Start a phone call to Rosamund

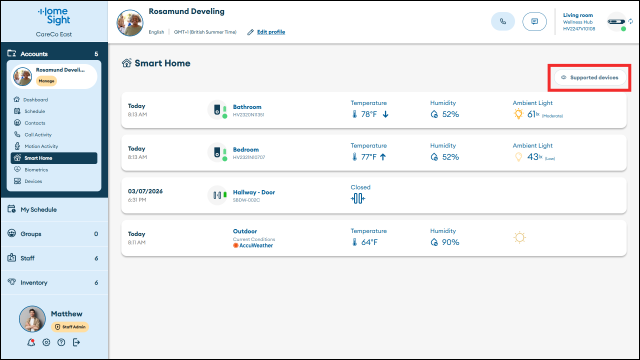(503, 21)
